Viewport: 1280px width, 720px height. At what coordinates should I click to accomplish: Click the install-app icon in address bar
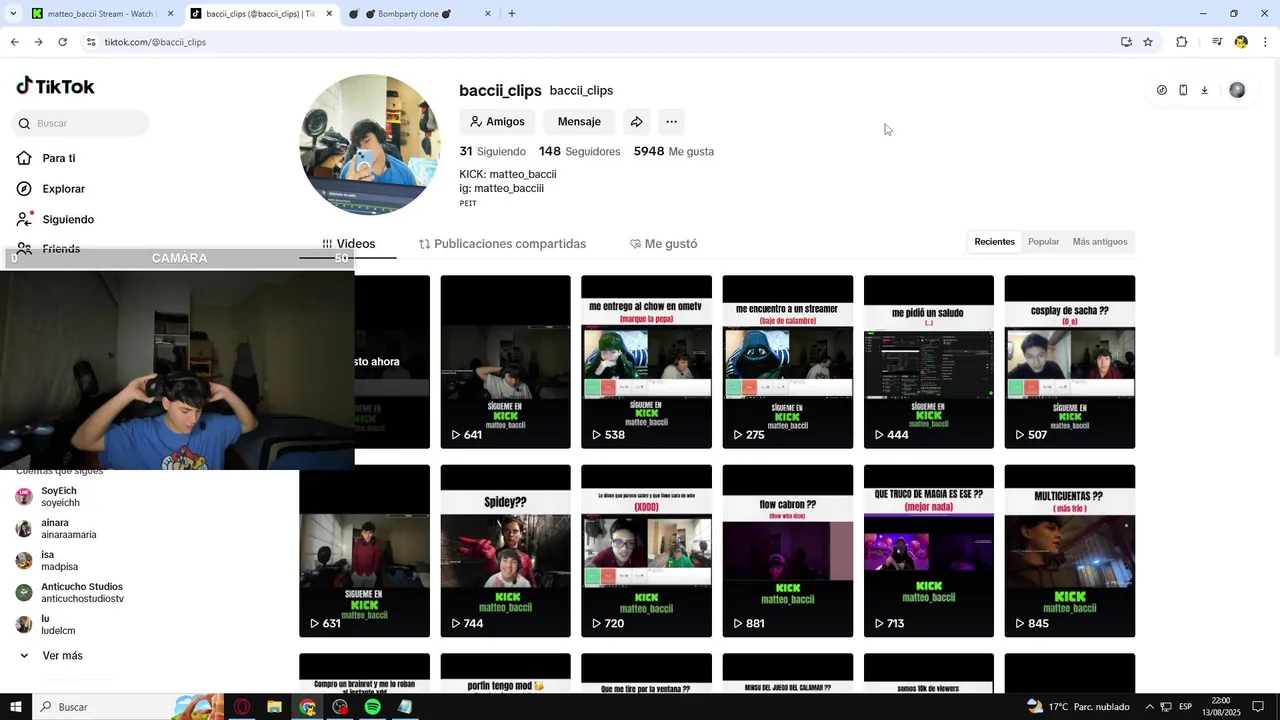coord(1126,42)
